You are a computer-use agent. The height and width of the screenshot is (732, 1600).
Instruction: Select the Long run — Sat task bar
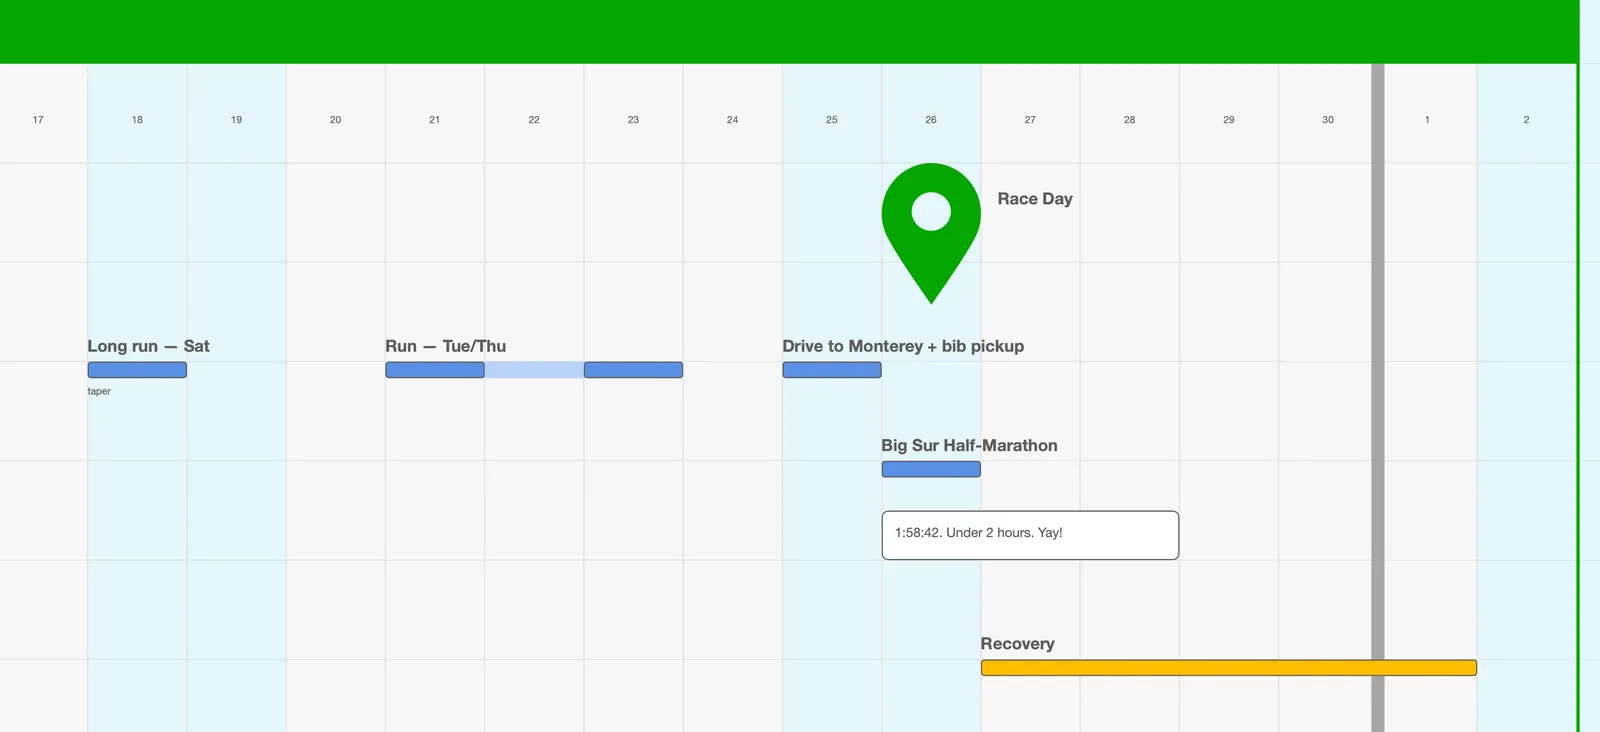click(x=137, y=370)
